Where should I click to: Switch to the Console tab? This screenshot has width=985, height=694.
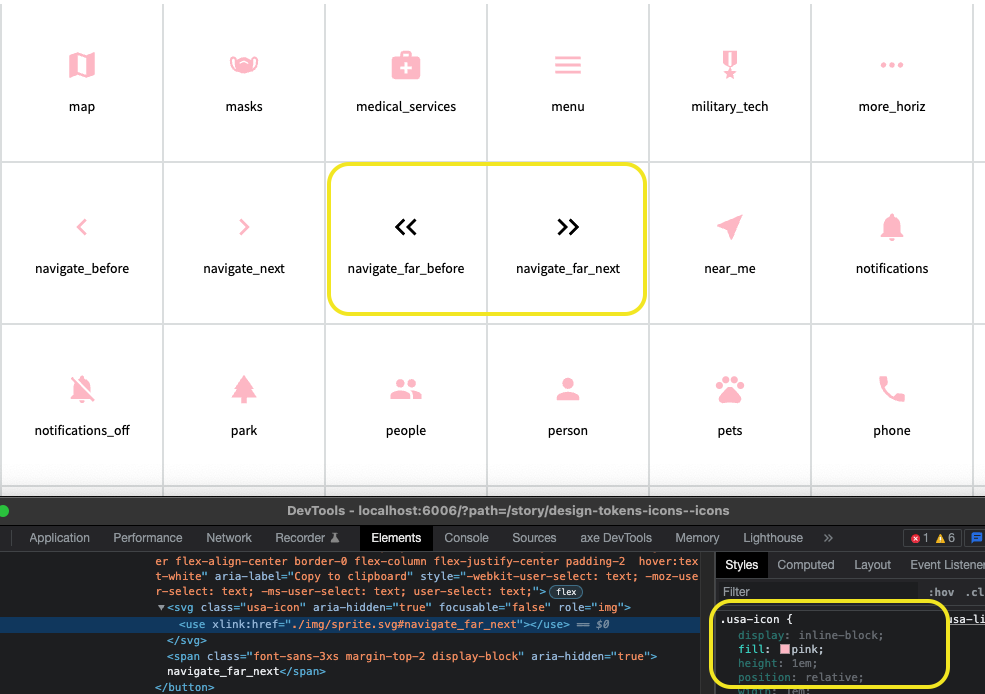(x=466, y=537)
